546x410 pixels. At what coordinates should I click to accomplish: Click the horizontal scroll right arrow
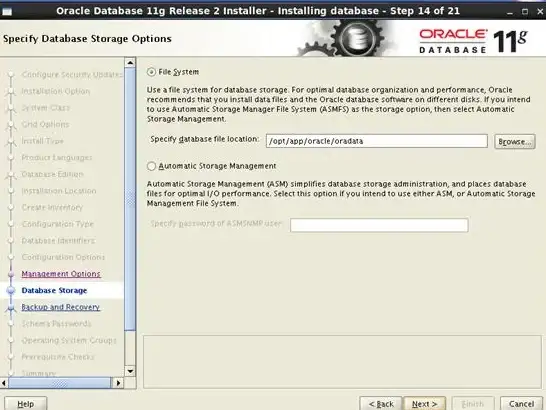pos(118,383)
